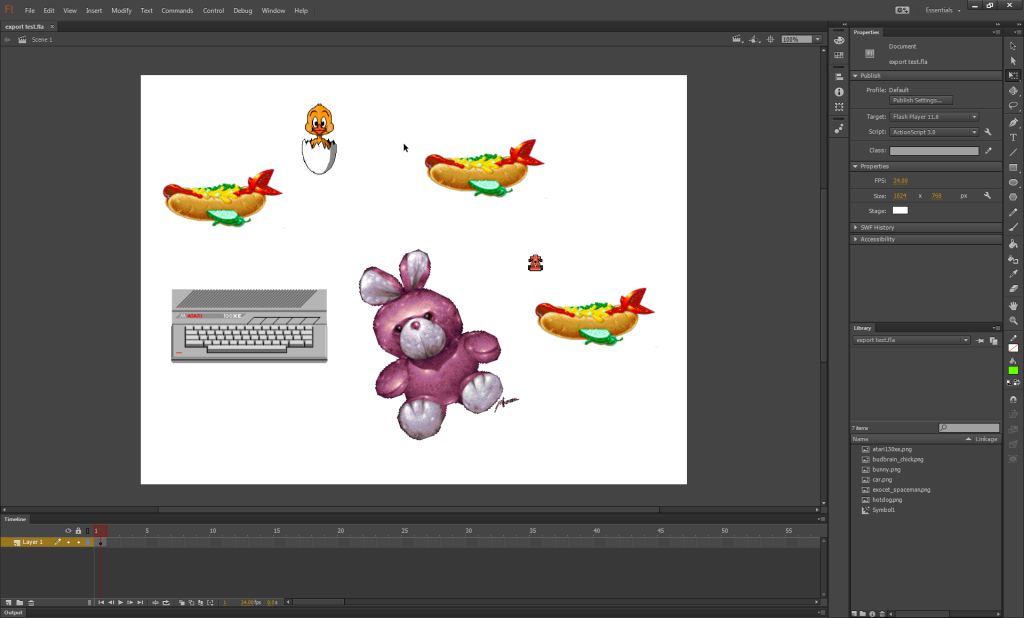Delete layer using the timeline trash icon
This screenshot has width=1024, height=618.
31,602
